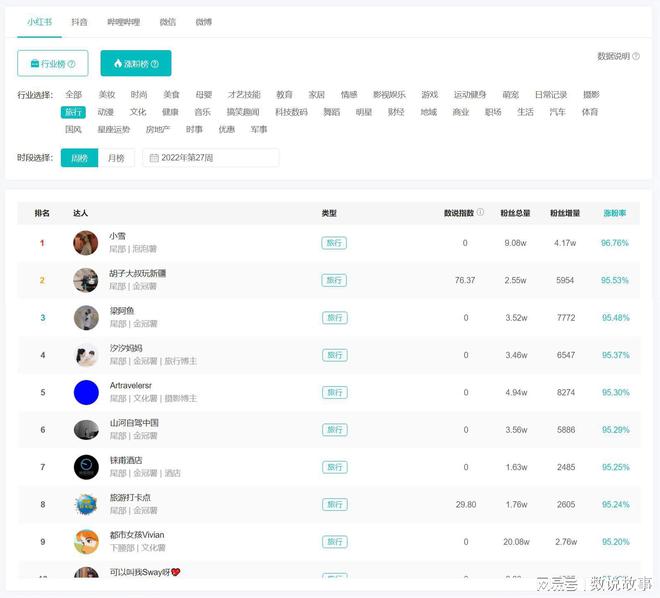Click the name Artravelersr
Viewport: 660px width, 598px height.
point(130,385)
